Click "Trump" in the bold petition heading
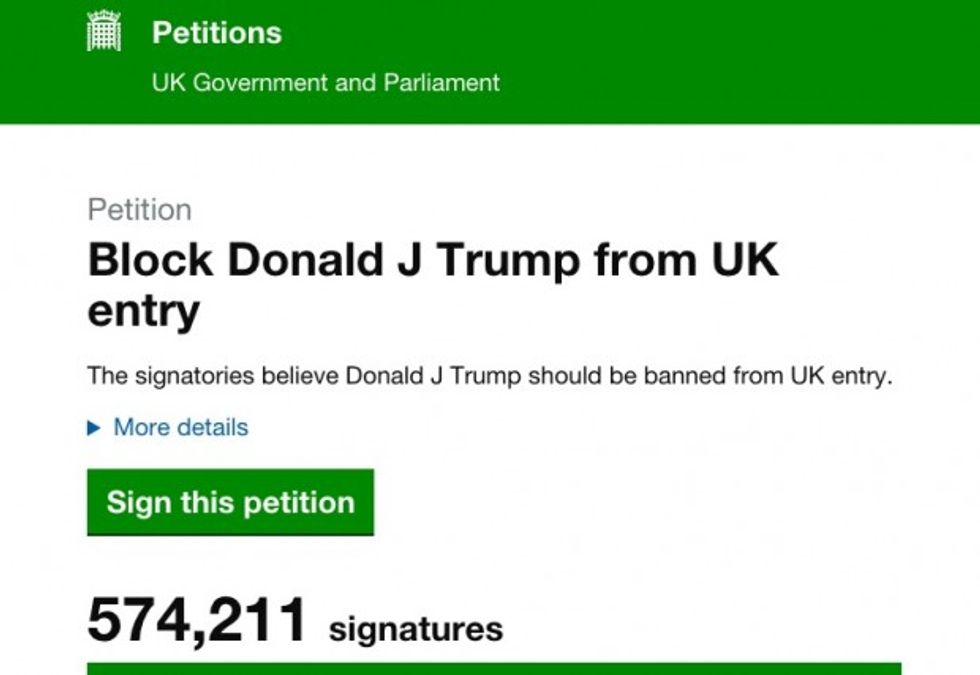Image resolution: width=980 pixels, height=675 pixels. click(x=508, y=260)
